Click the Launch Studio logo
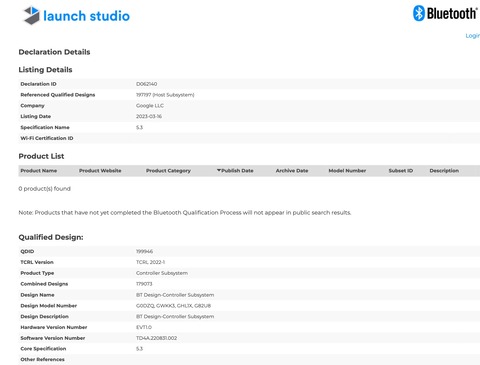The width and height of the screenshot is (480, 365). pyautogui.click(x=76, y=16)
